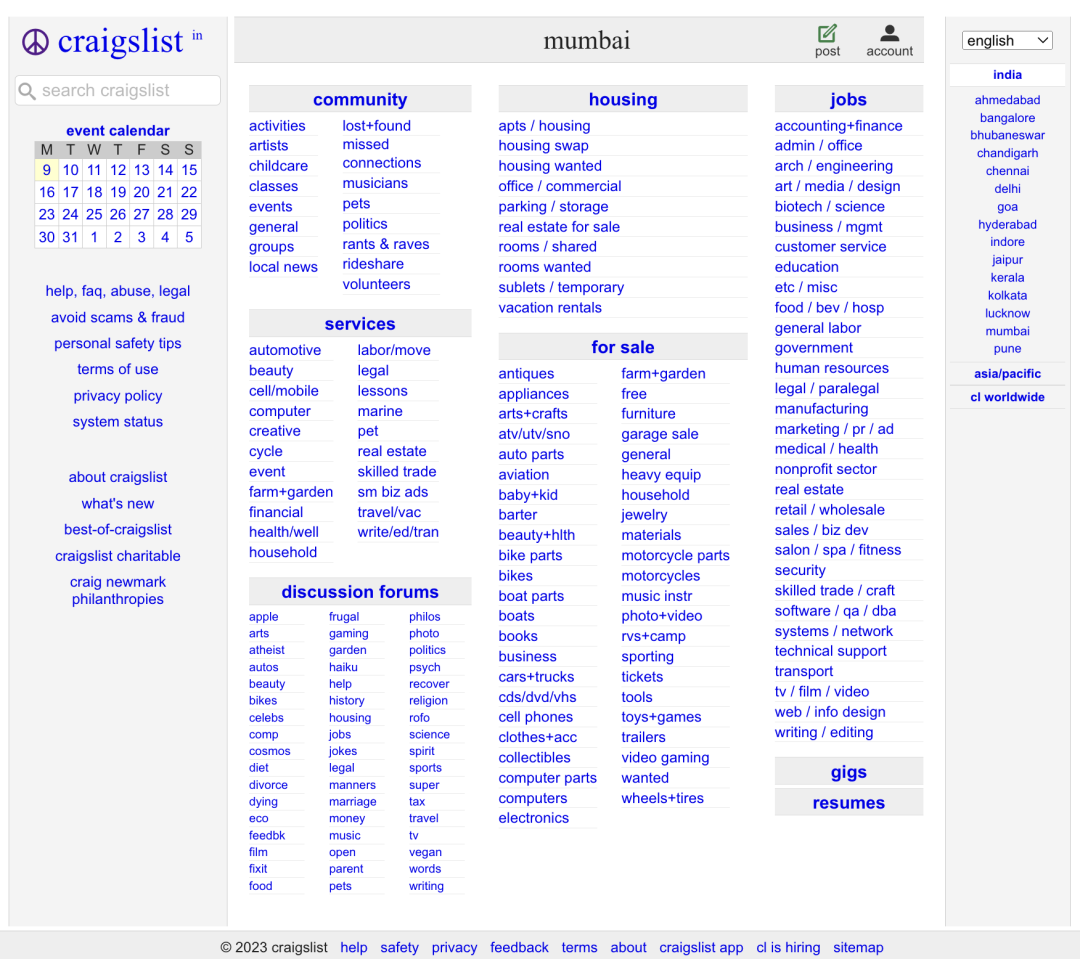Open footer feedback link
Image resolution: width=1080 pixels, height=959 pixels.
[x=519, y=948]
